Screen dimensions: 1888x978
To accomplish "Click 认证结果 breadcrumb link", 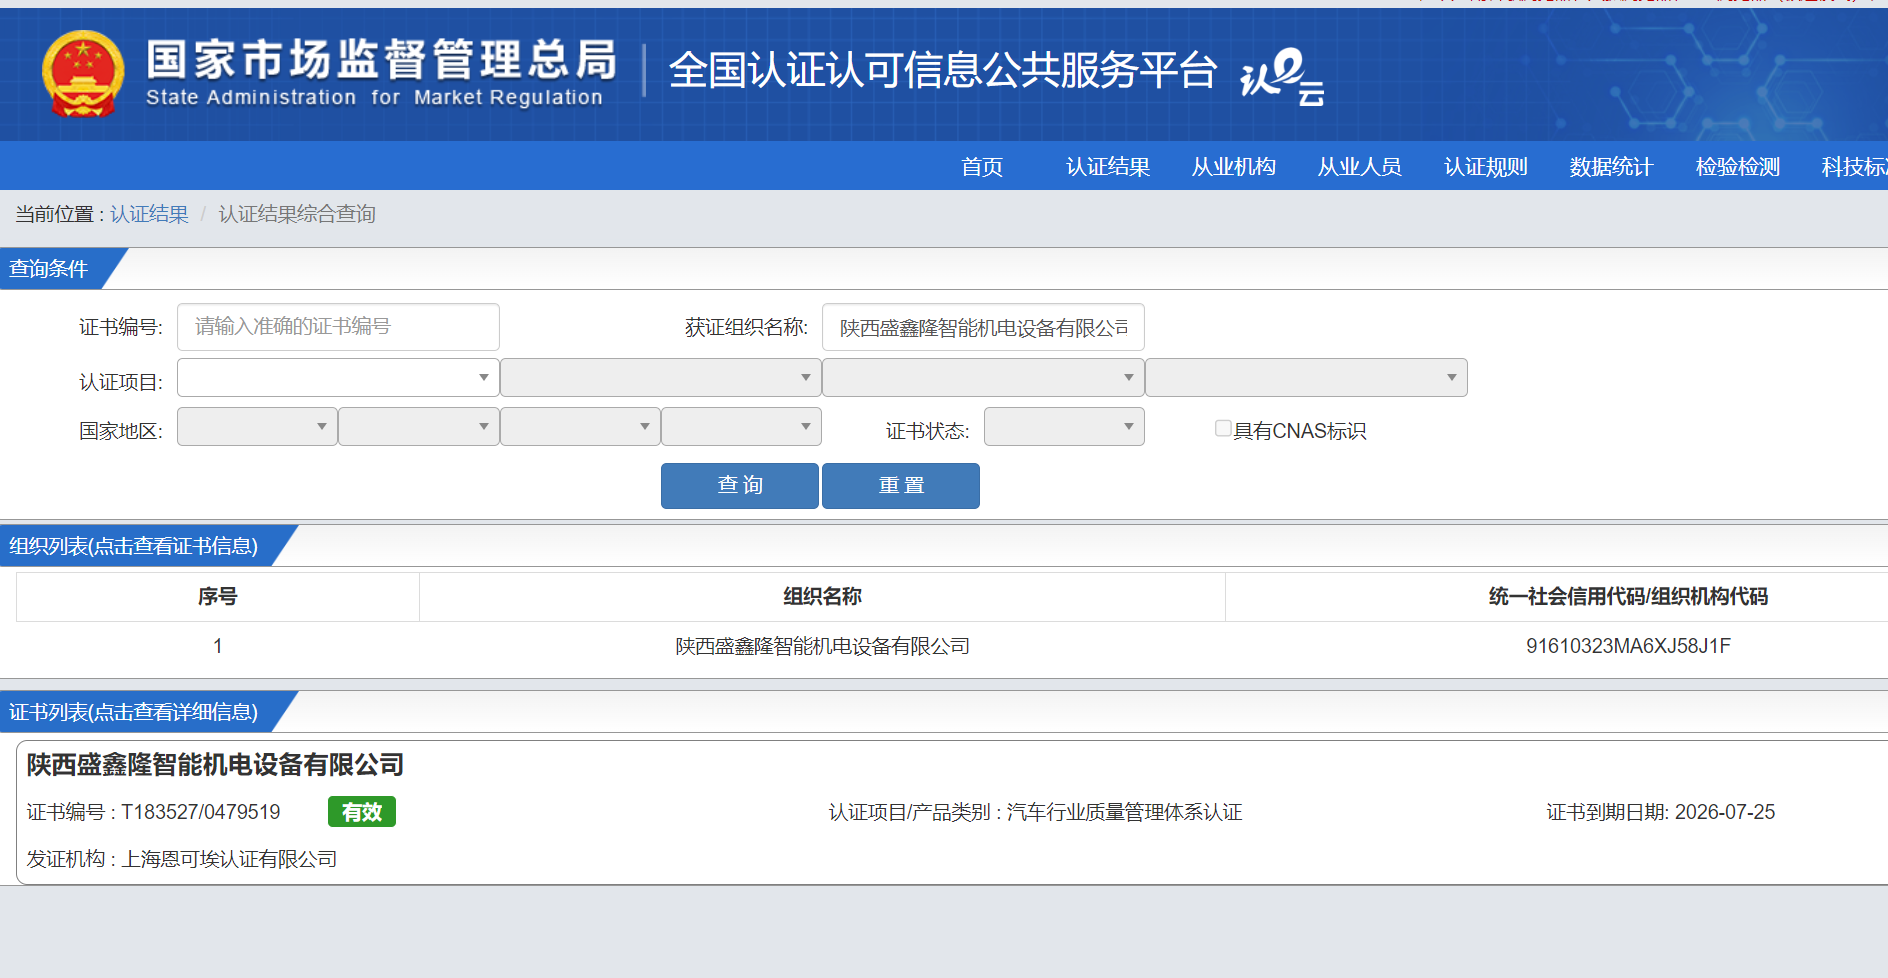I will click(149, 214).
